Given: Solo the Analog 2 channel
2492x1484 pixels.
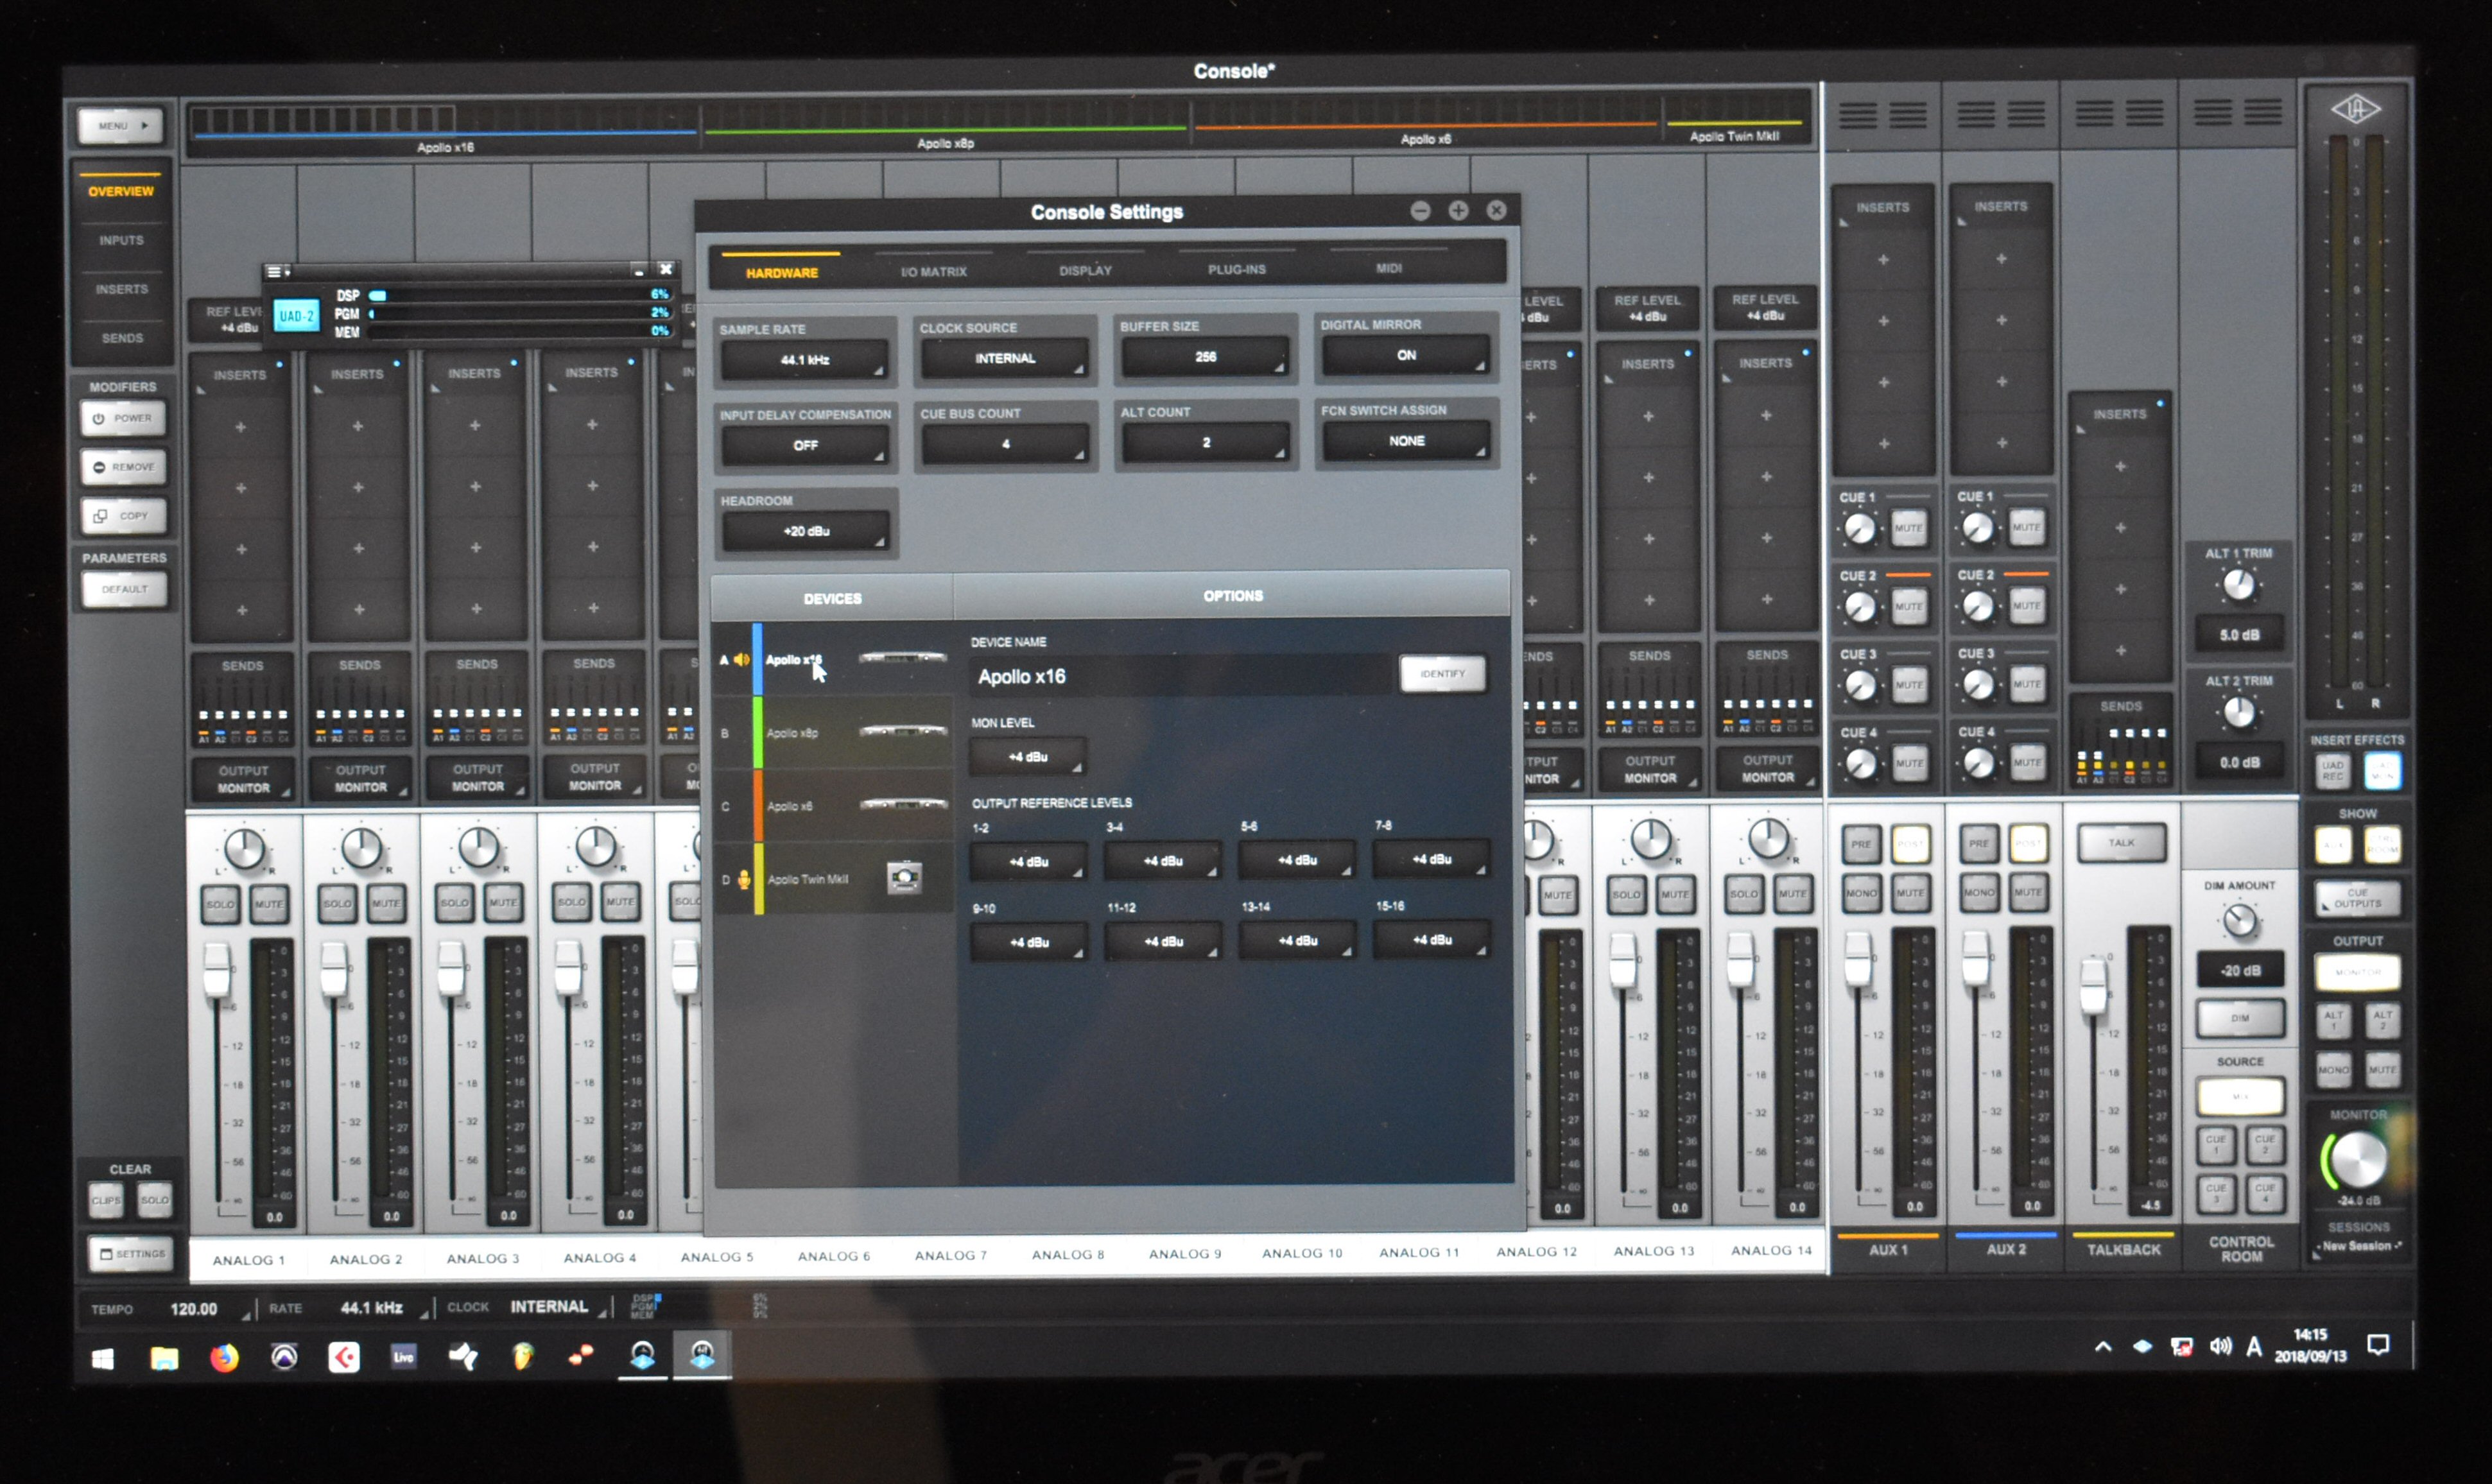Looking at the screenshot, I should click(337, 903).
